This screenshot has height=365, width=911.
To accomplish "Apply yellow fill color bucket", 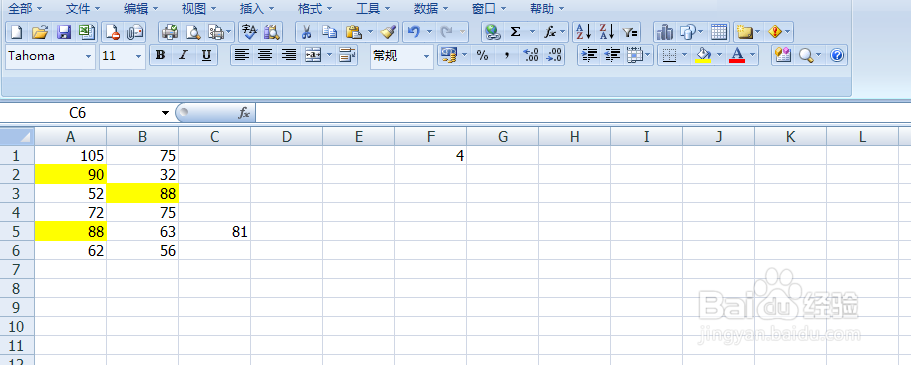I will 704,56.
